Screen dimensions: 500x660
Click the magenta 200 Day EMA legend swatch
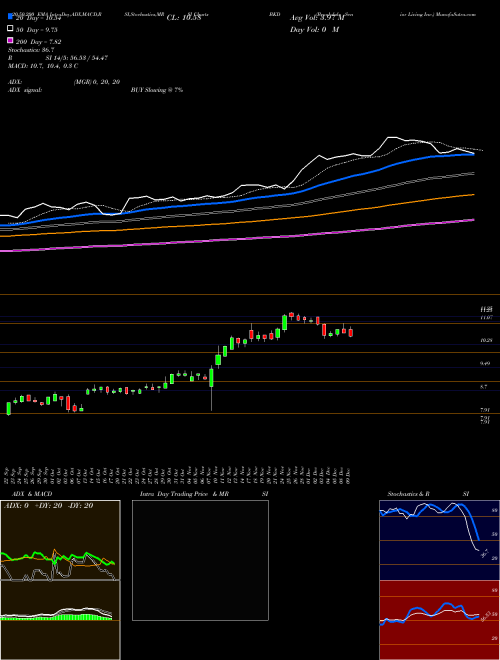(11, 41)
